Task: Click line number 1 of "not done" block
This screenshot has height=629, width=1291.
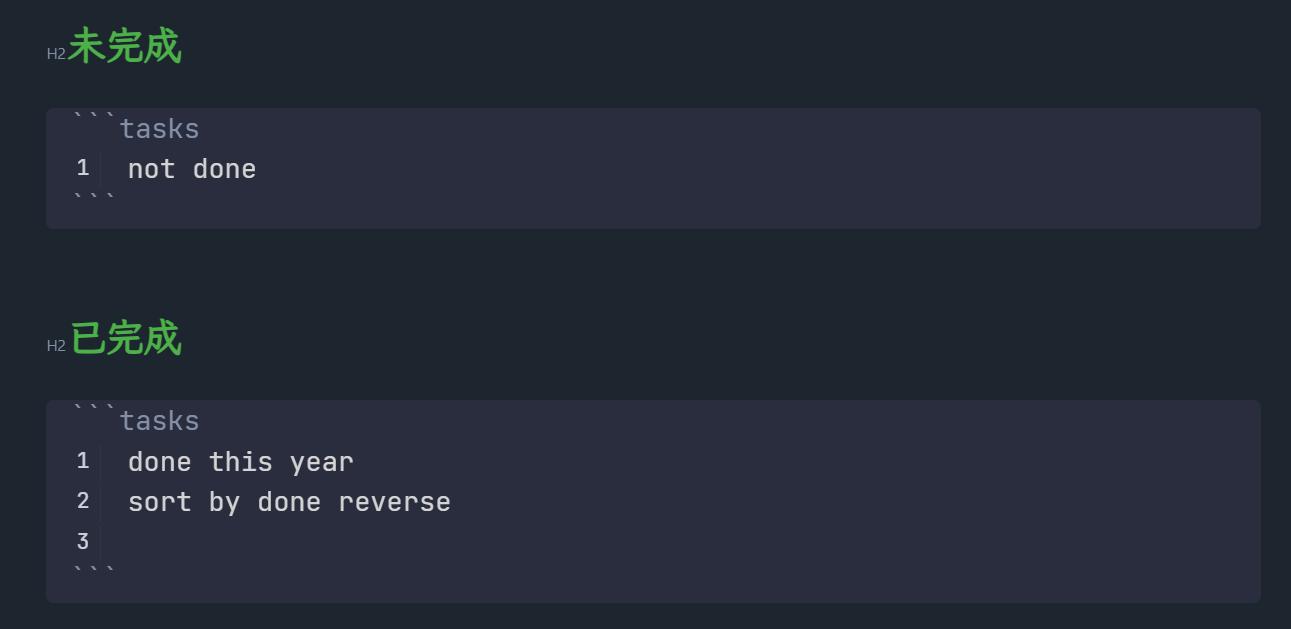Action: pos(83,168)
